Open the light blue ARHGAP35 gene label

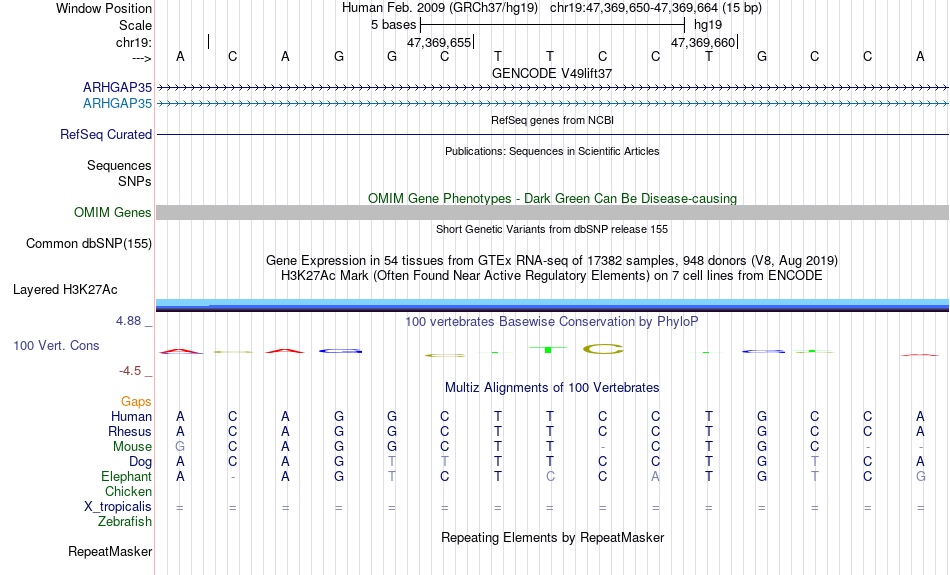tap(118, 103)
